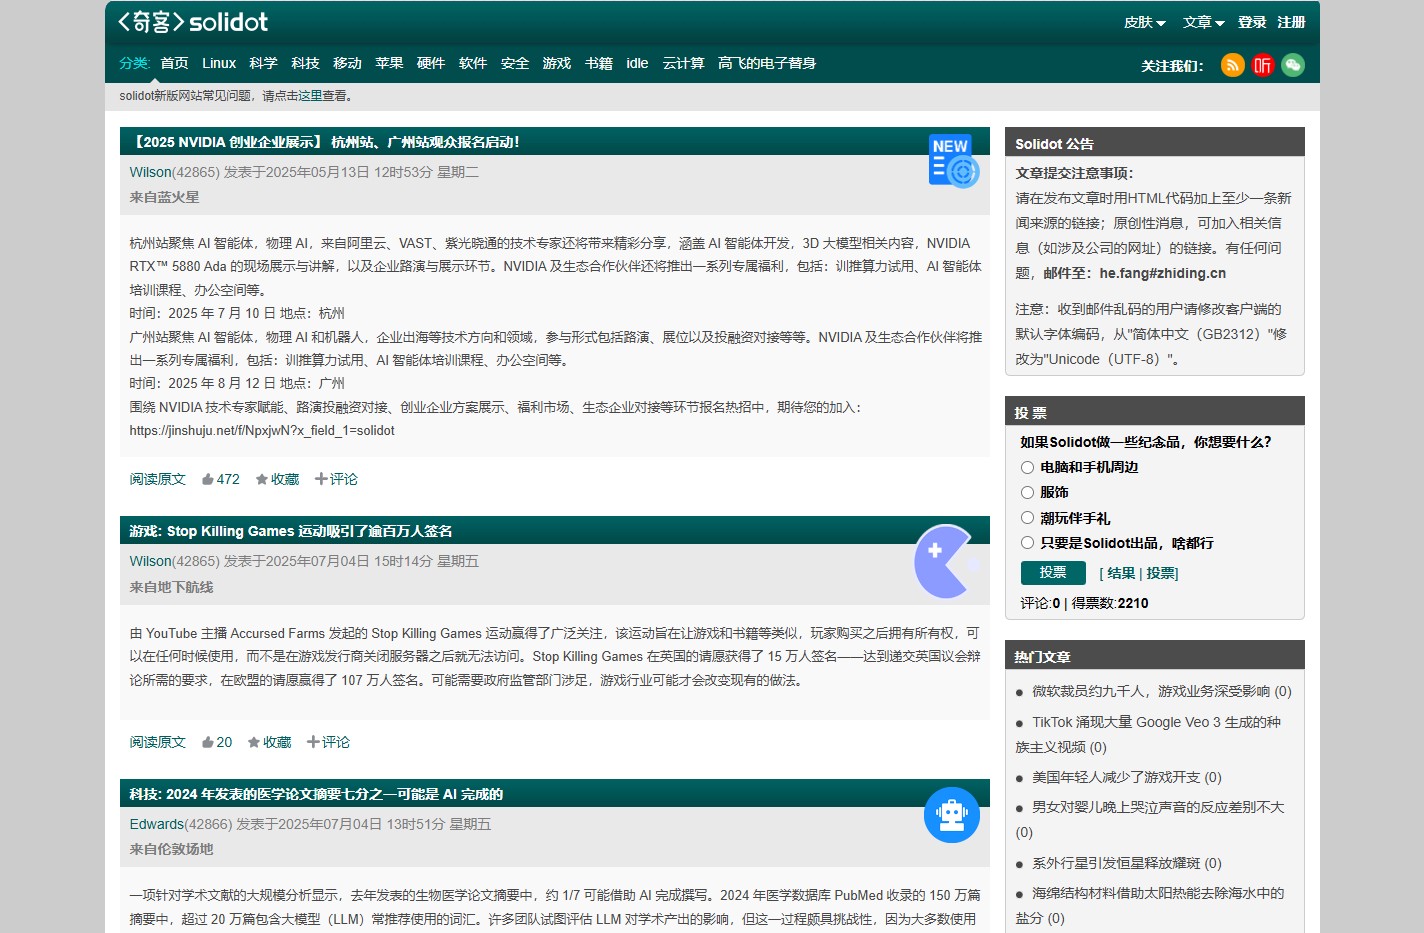
Task: Click the email he.fang#zhiding.cn text
Action: pos(1162,273)
